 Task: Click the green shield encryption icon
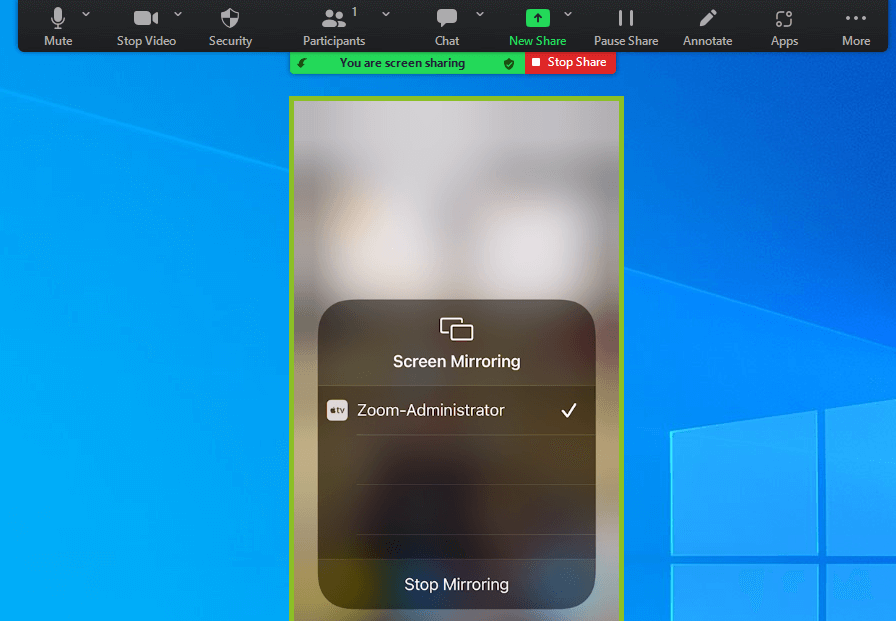pos(509,63)
